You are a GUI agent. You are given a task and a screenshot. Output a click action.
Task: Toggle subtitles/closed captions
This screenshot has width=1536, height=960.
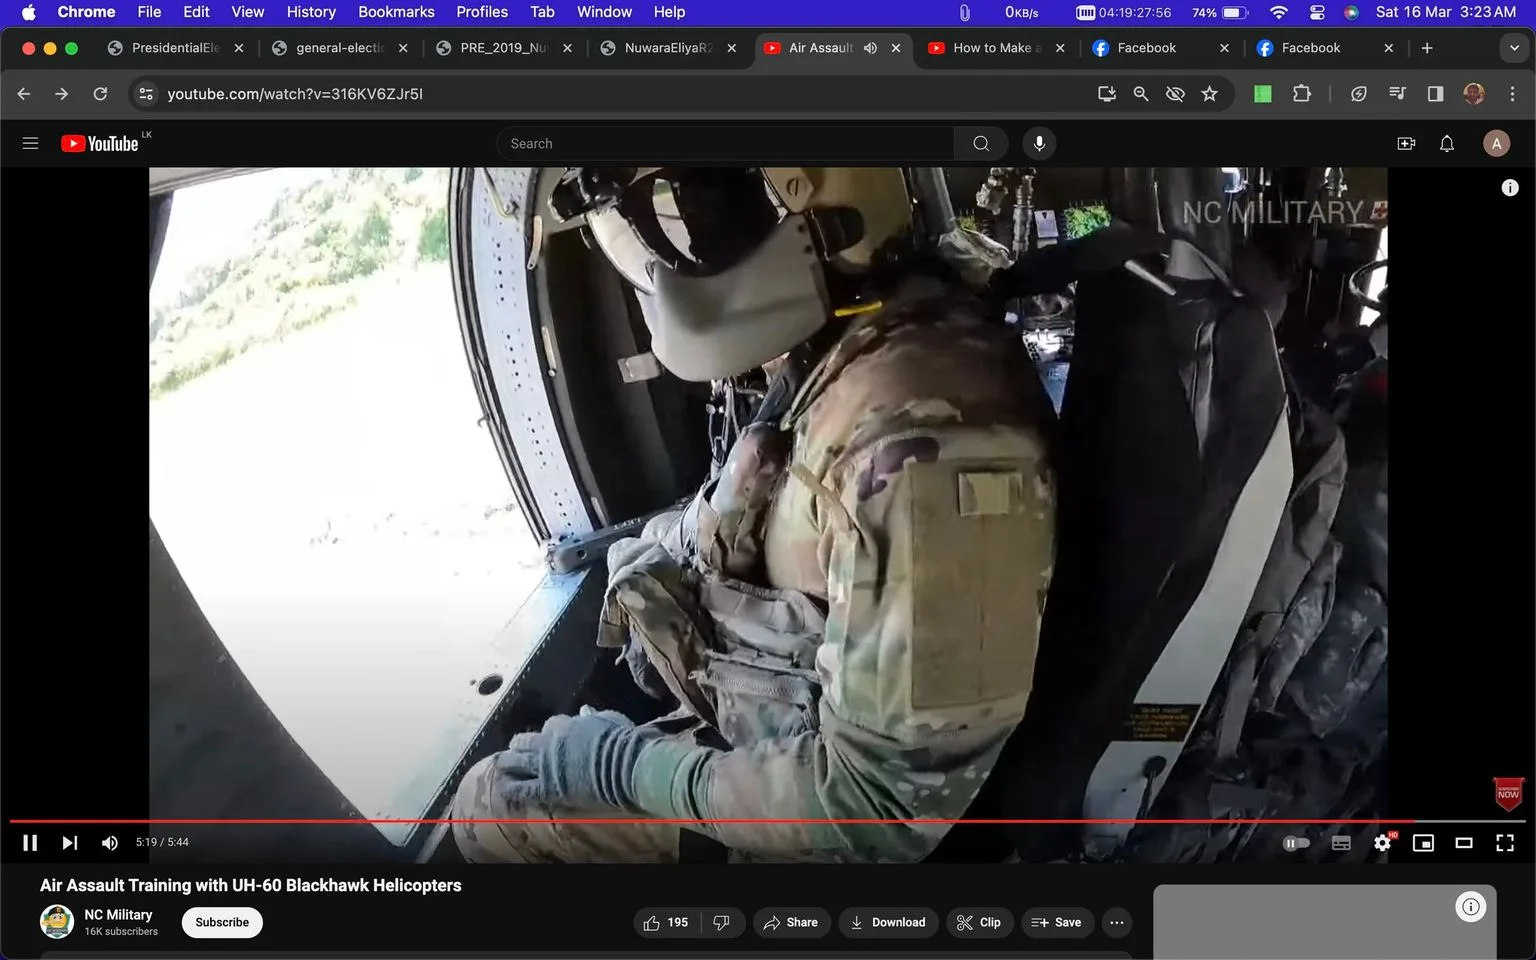[x=1341, y=843]
